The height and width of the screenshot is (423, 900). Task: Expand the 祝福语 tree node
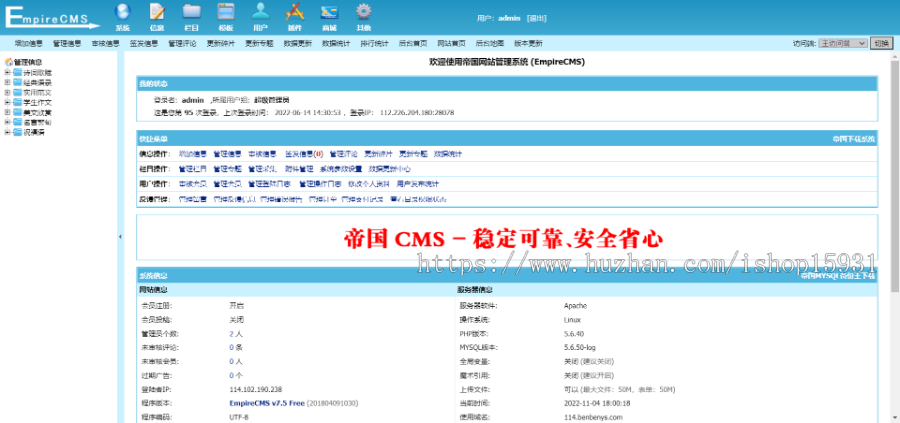coord(7,133)
